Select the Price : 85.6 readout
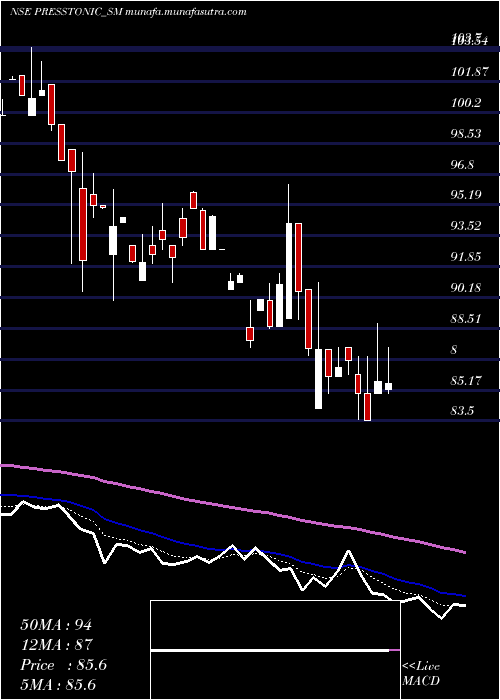The image size is (500, 700). [x=63, y=665]
